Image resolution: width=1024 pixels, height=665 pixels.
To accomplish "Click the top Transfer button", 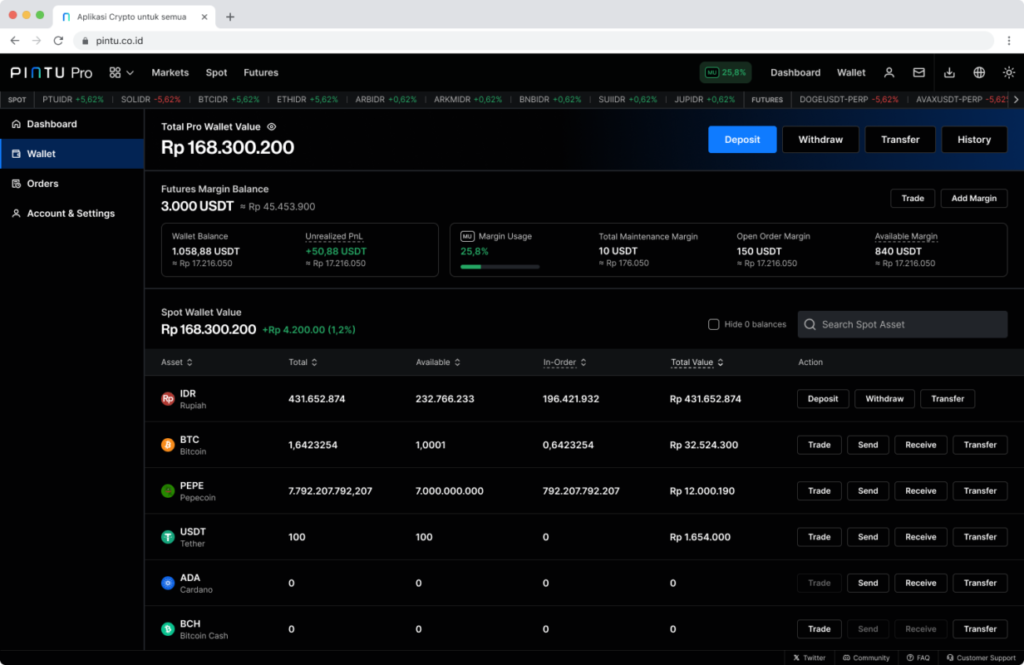I will pos(900,140).
